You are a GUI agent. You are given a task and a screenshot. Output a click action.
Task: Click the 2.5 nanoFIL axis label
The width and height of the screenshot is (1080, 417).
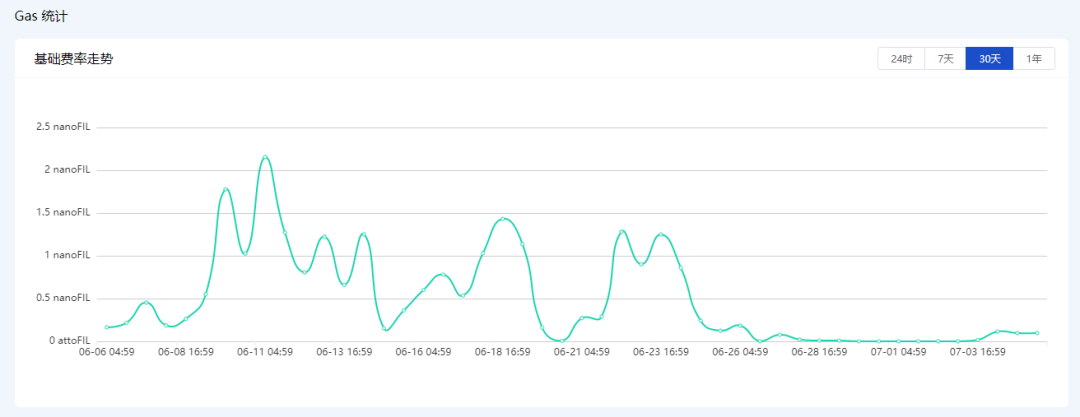(x=63, y=127)
